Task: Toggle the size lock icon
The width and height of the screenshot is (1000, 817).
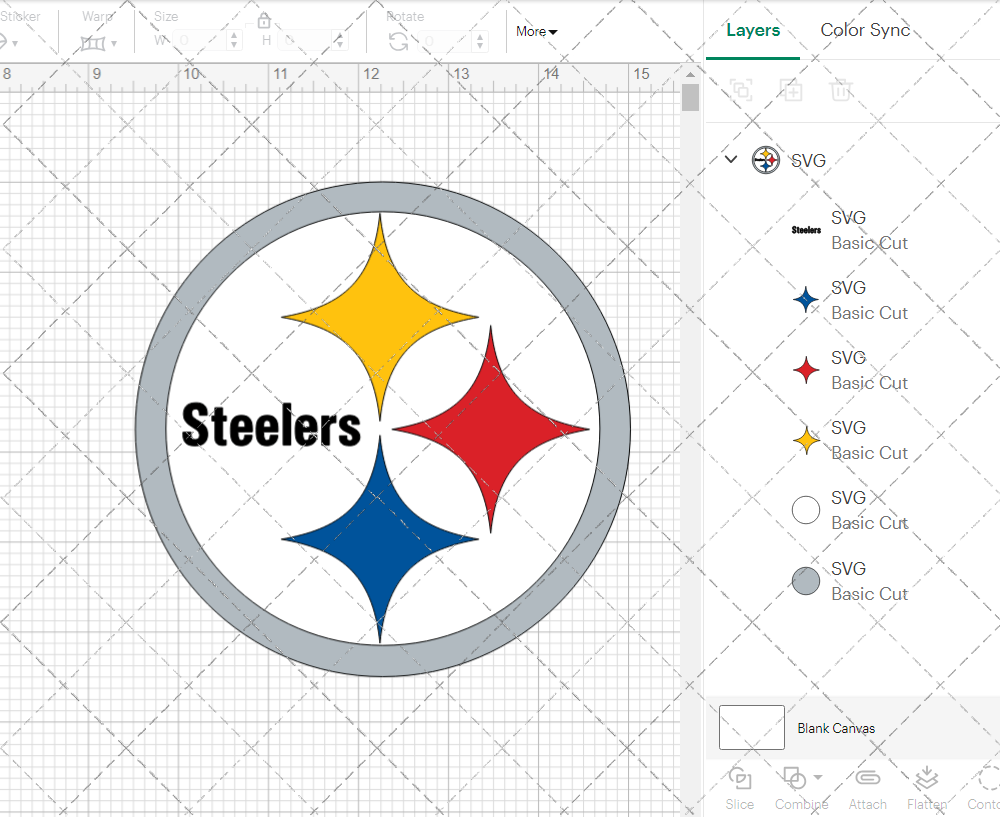Action: pos(264,21)
